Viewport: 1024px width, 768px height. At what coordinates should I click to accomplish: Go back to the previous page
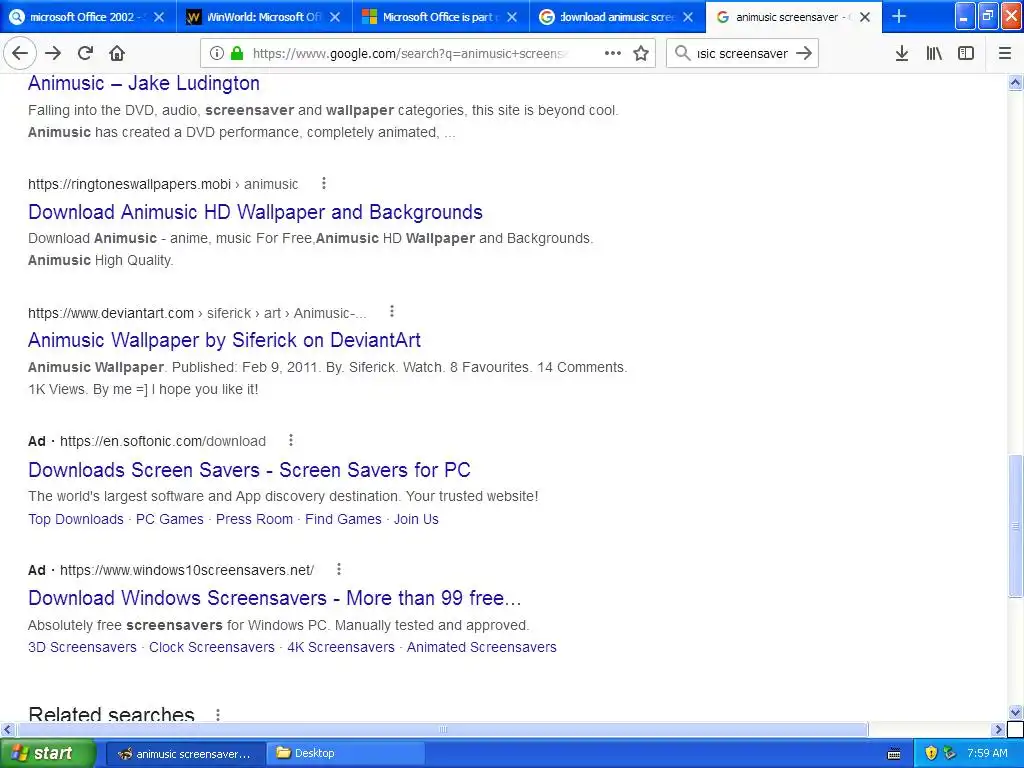(20, 54)
